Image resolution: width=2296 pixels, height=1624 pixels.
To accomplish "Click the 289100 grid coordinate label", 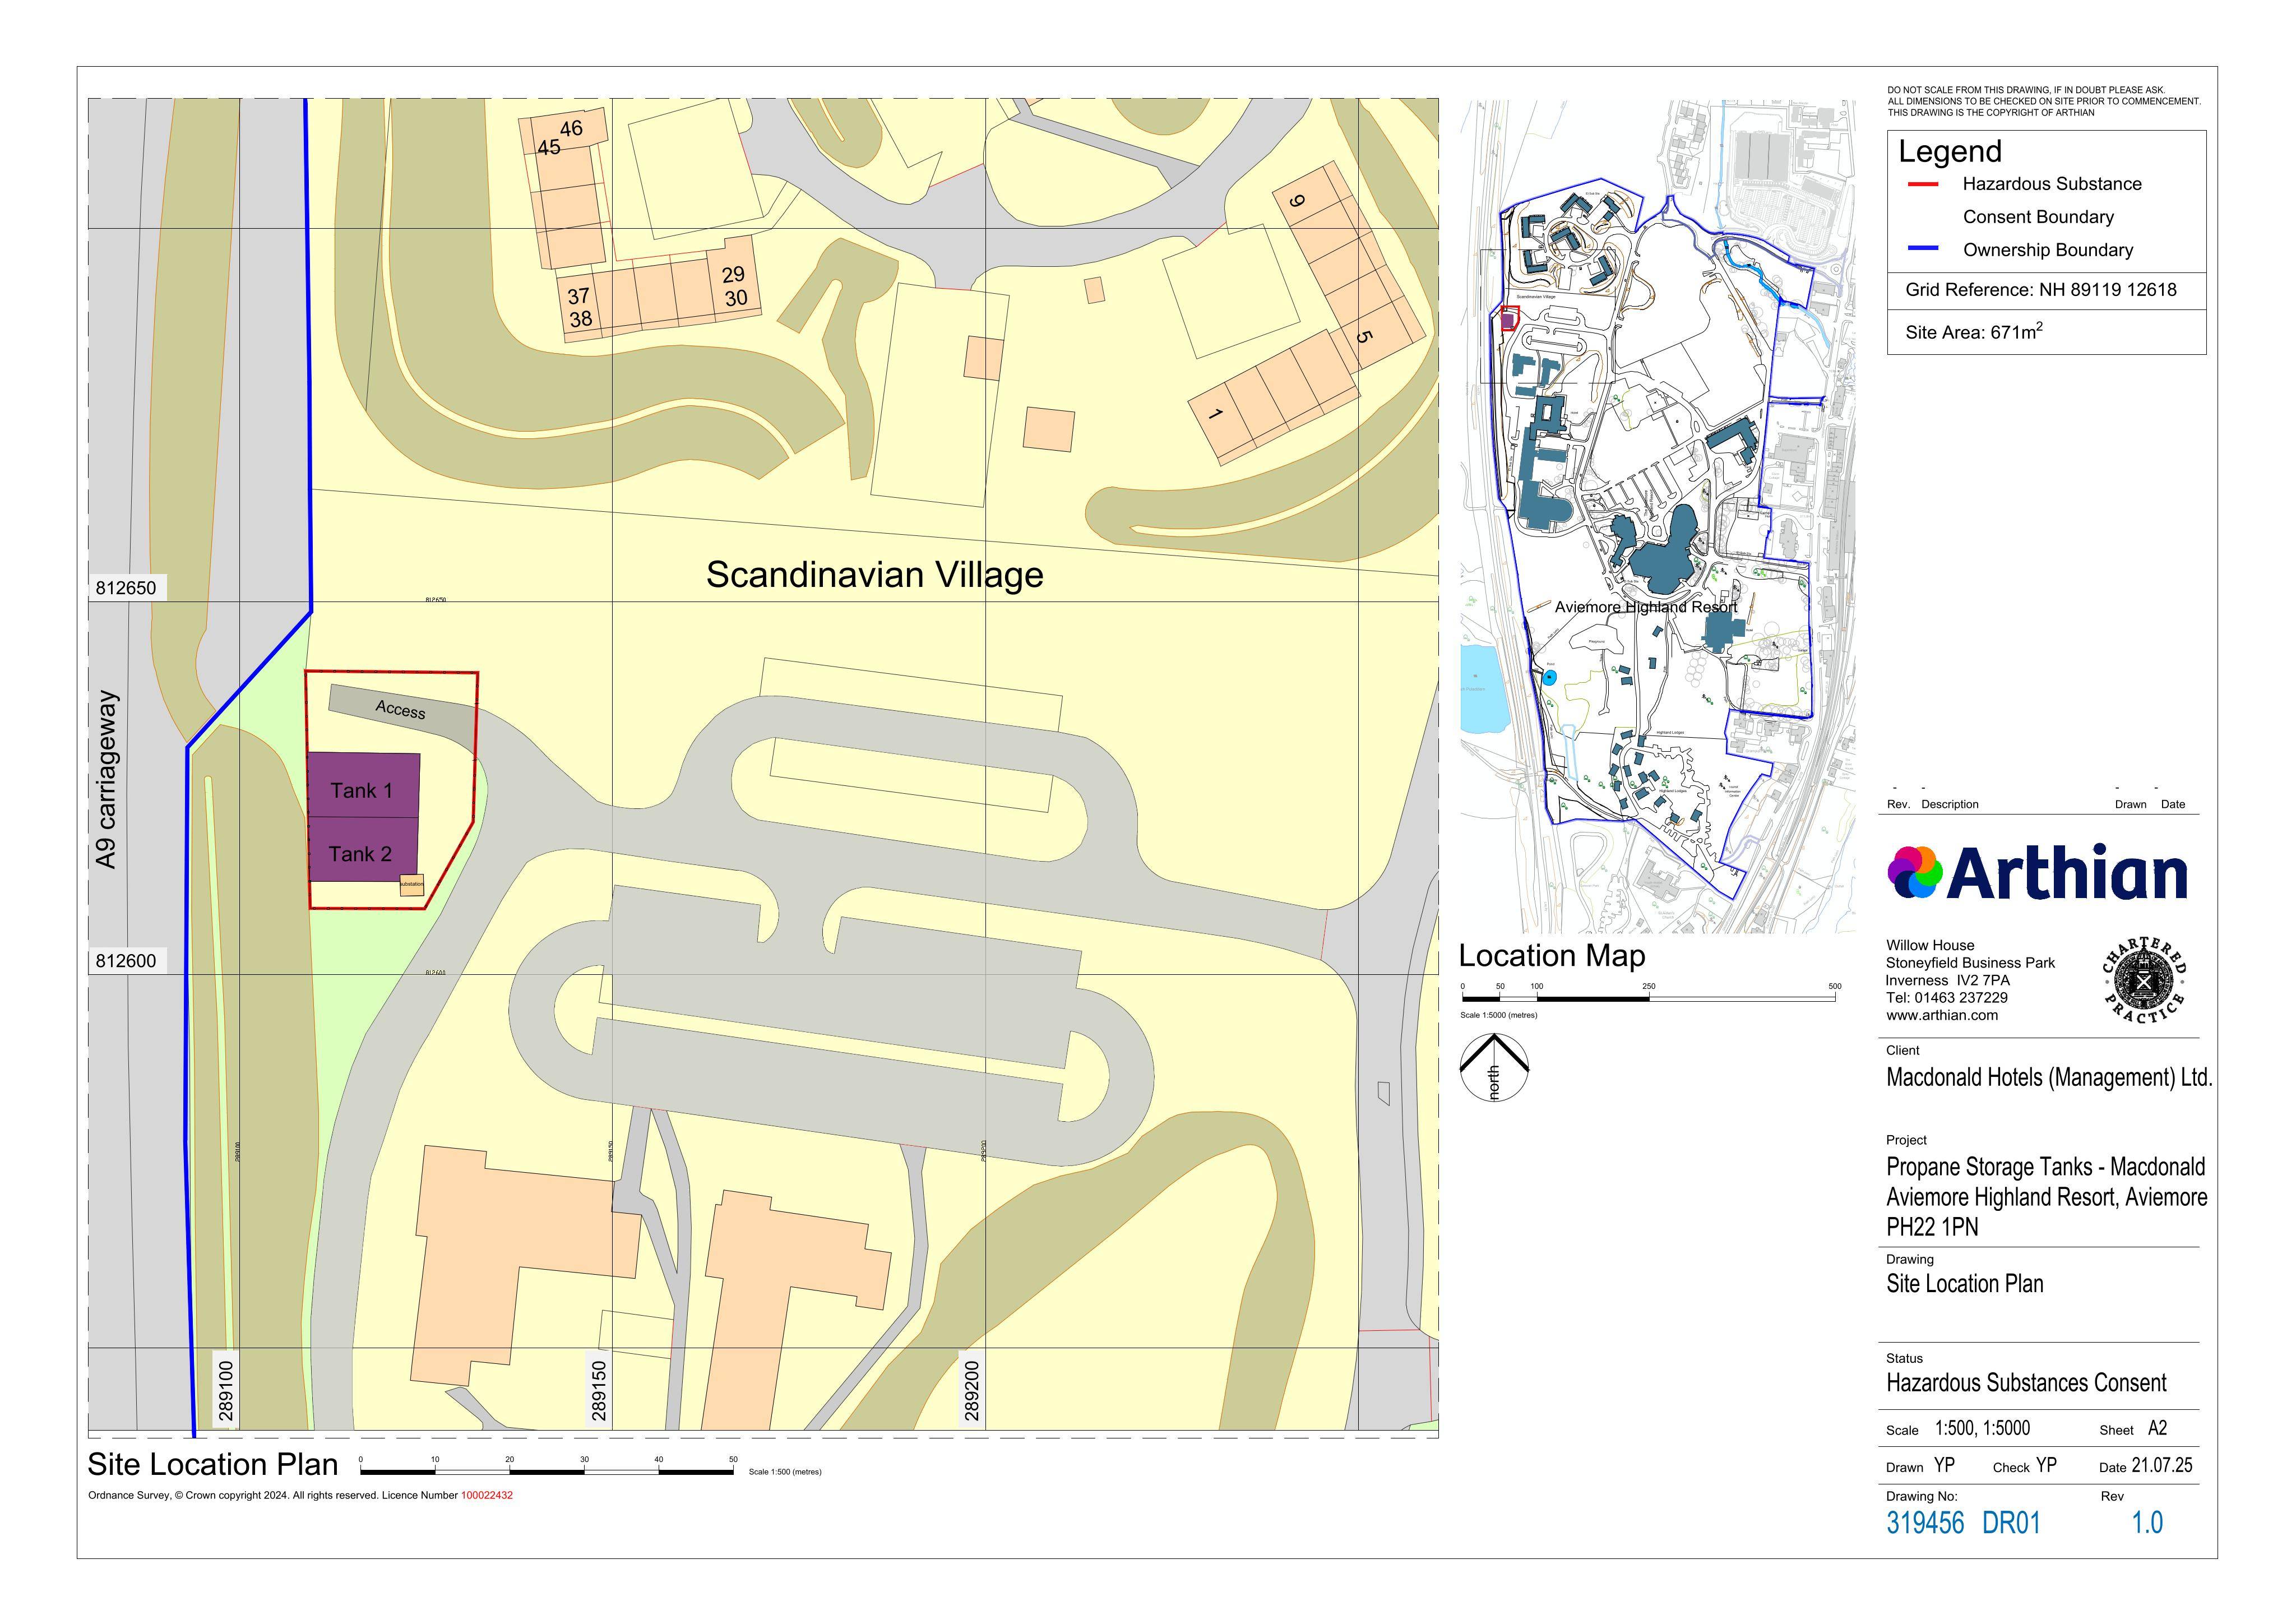I will (226, 1390).
